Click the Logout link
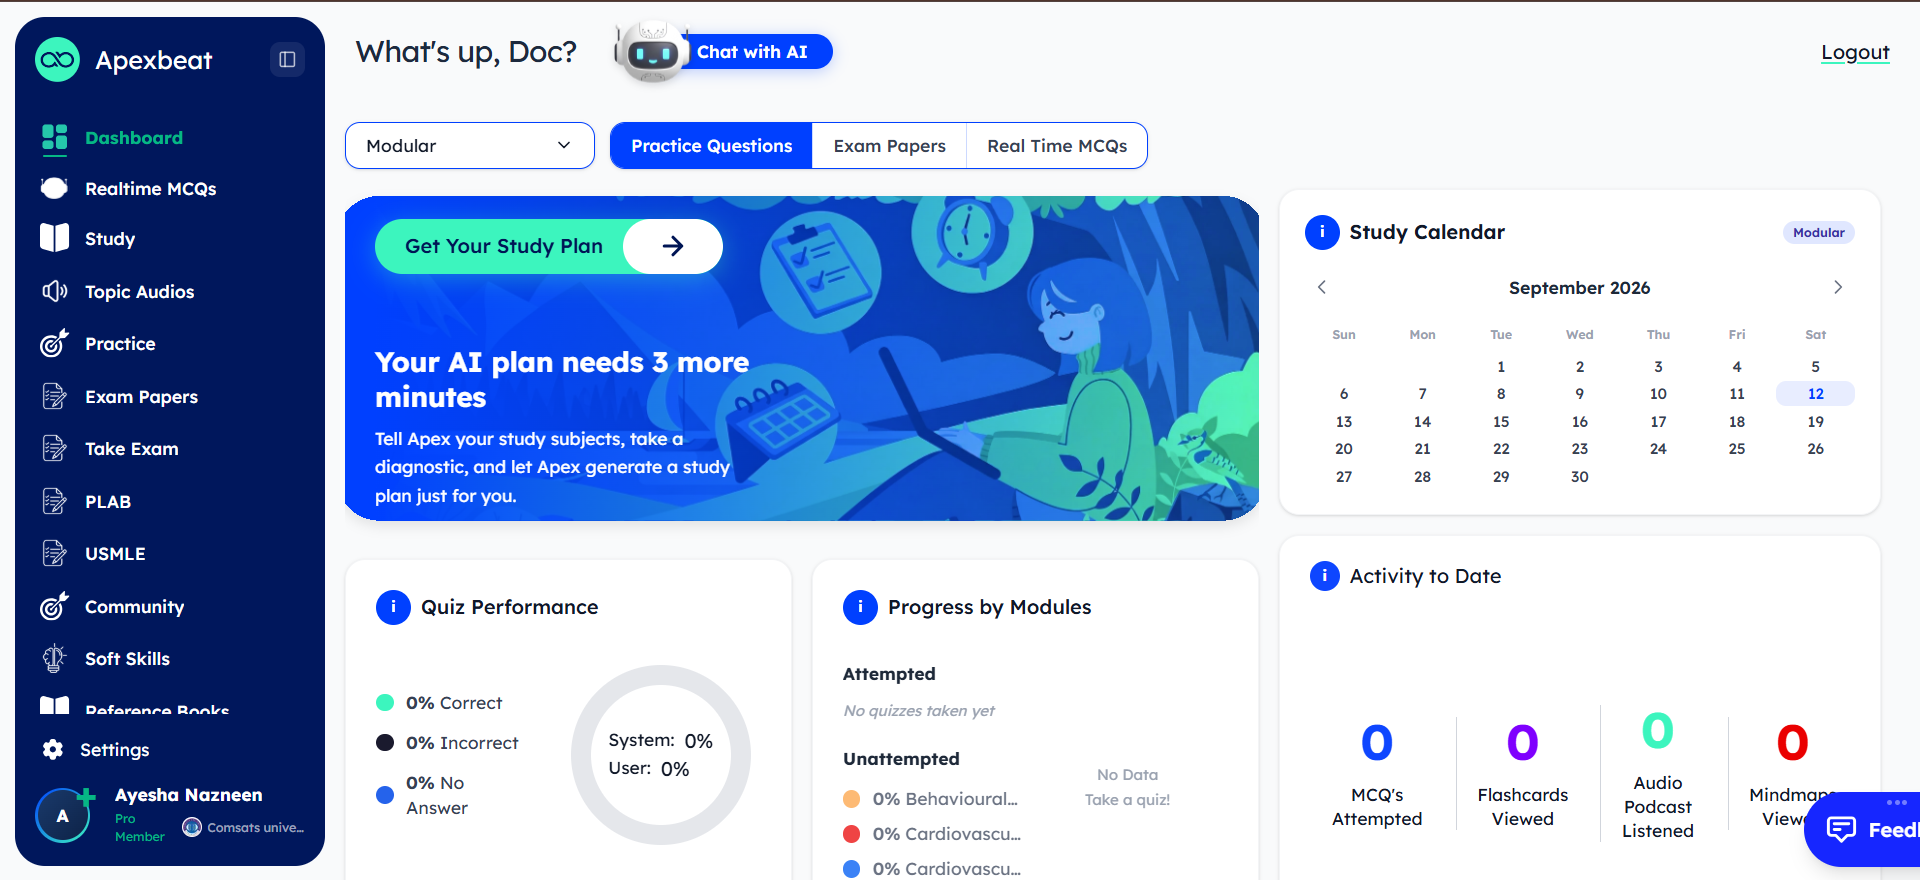The image size is (1920, 880). (1855, 52)
